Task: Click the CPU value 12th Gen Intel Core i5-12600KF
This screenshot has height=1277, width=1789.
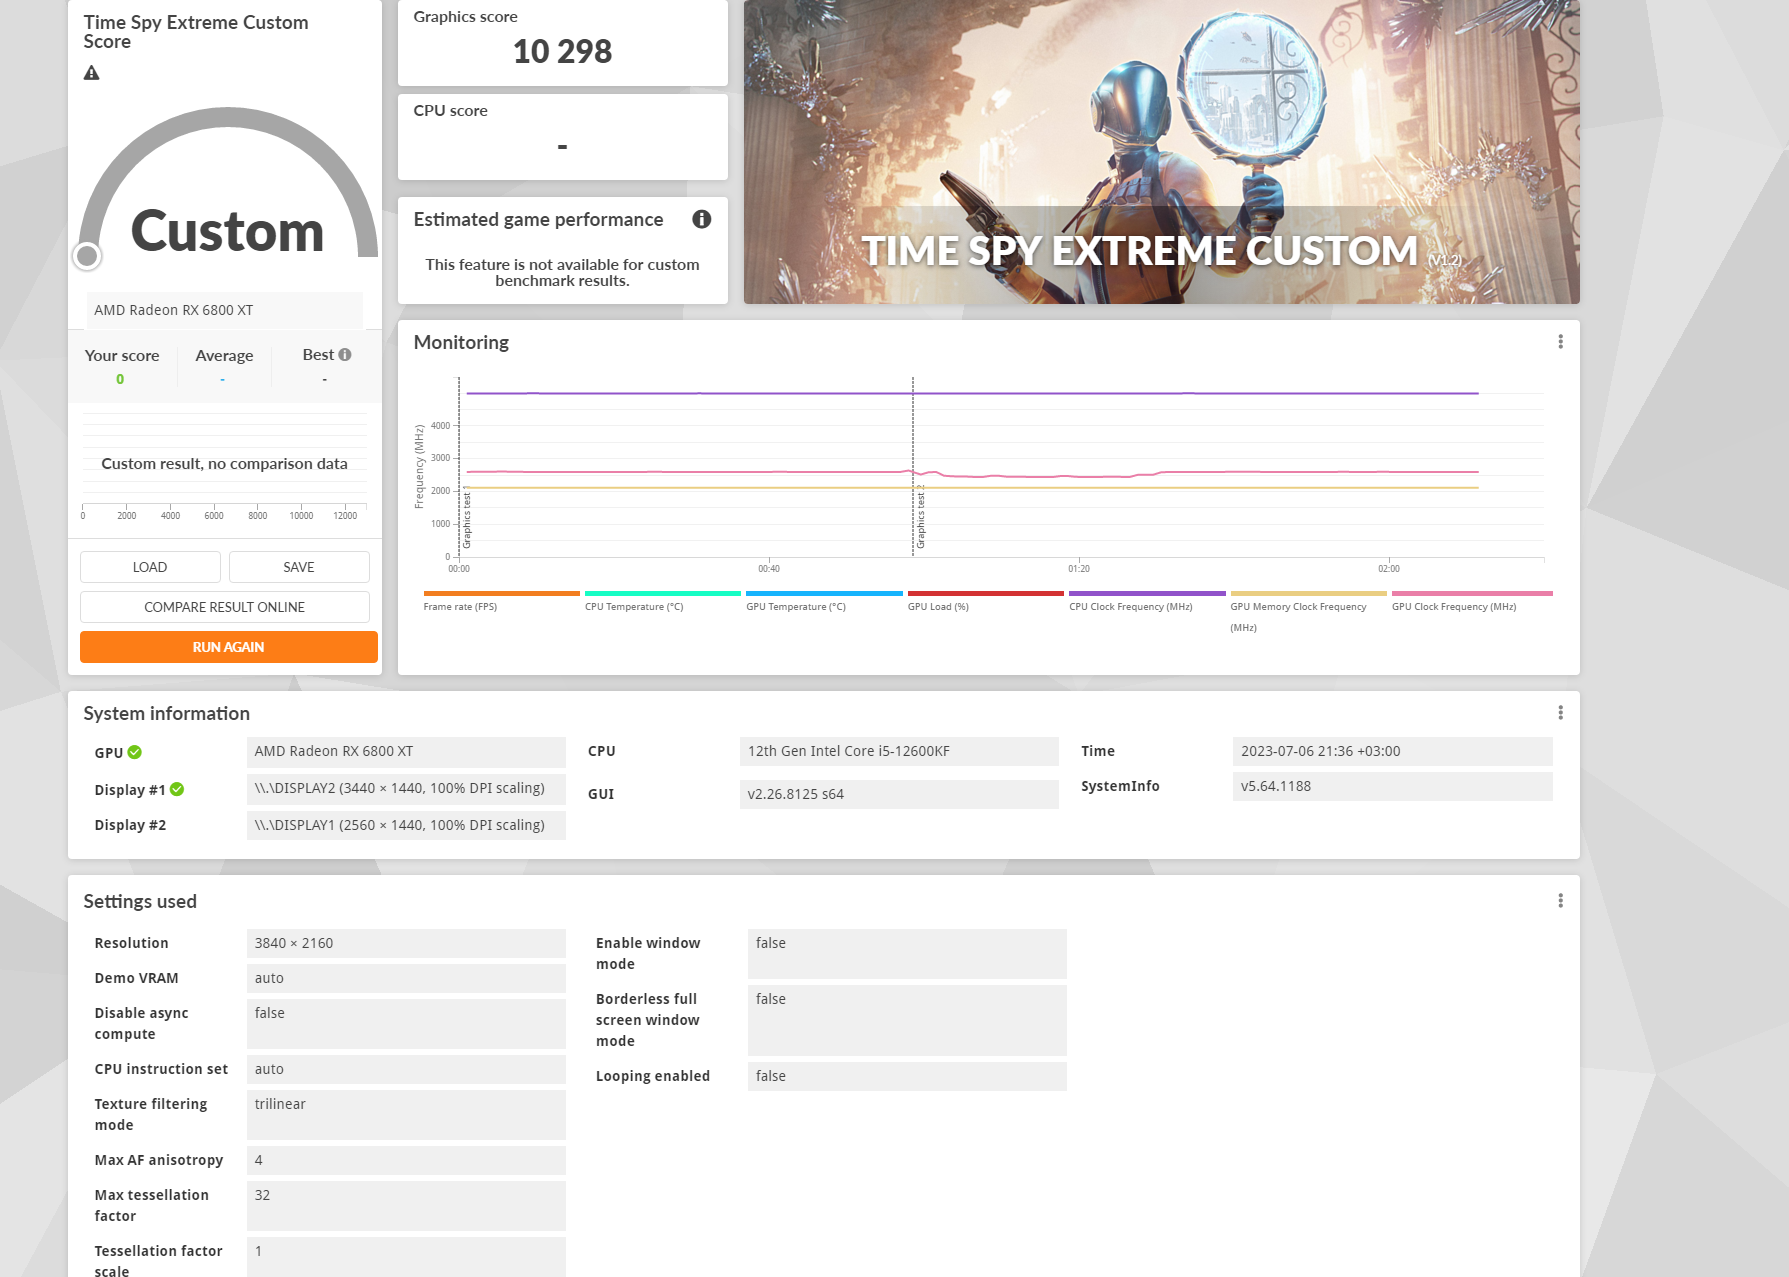Action: pos(899,751)
